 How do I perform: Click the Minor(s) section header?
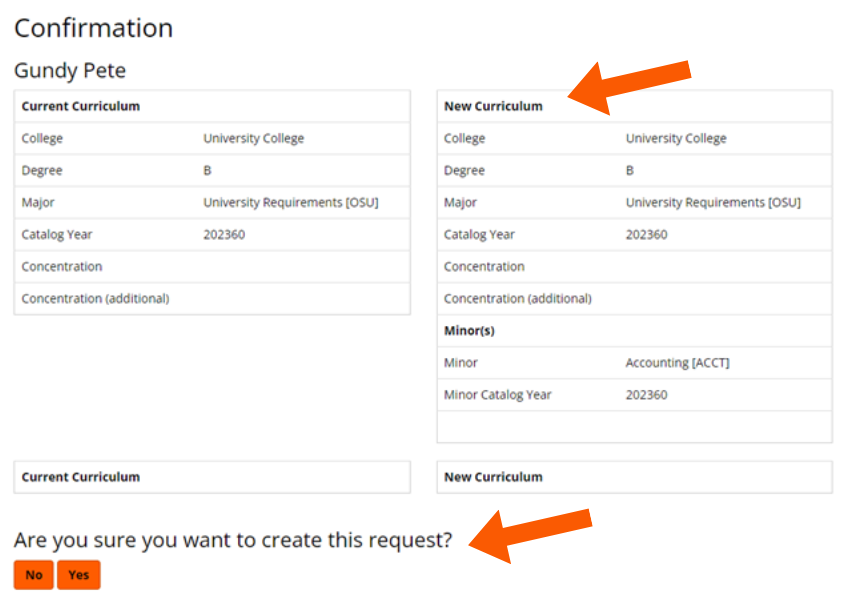tap(470, 330)
